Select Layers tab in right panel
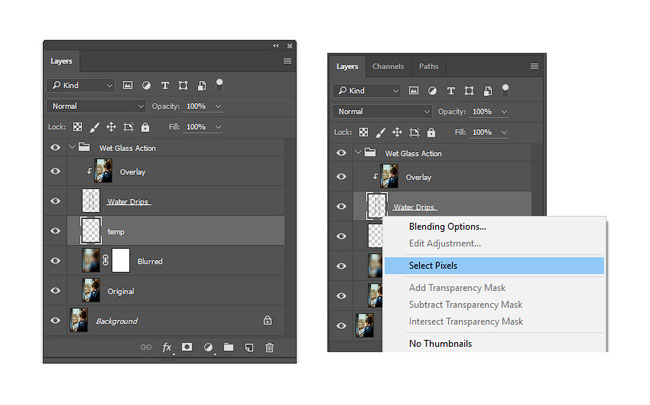Image resolution: width=650 pixels, height=405 pixels. (x=347, y=66)
